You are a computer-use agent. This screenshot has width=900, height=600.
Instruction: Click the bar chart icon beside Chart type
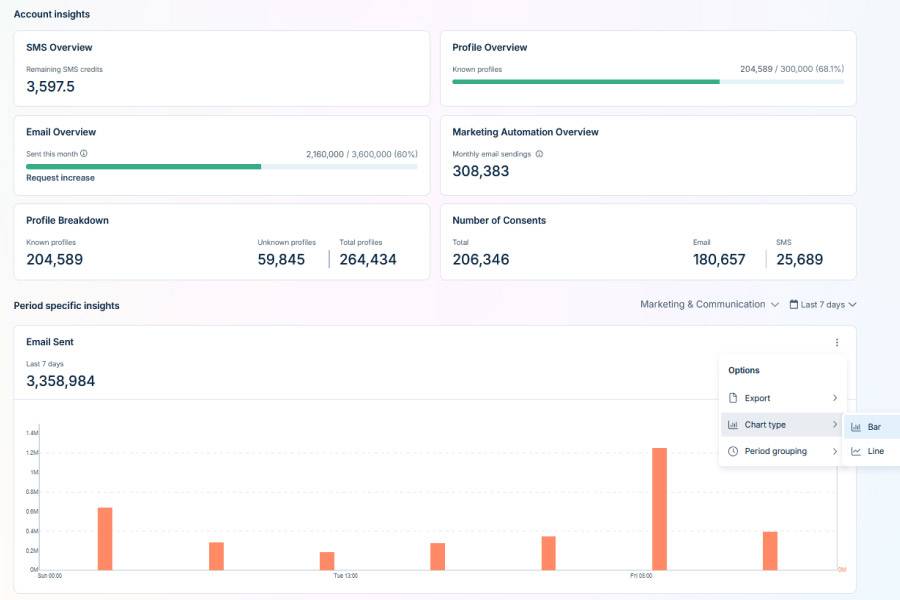click(x=733, y=425)
